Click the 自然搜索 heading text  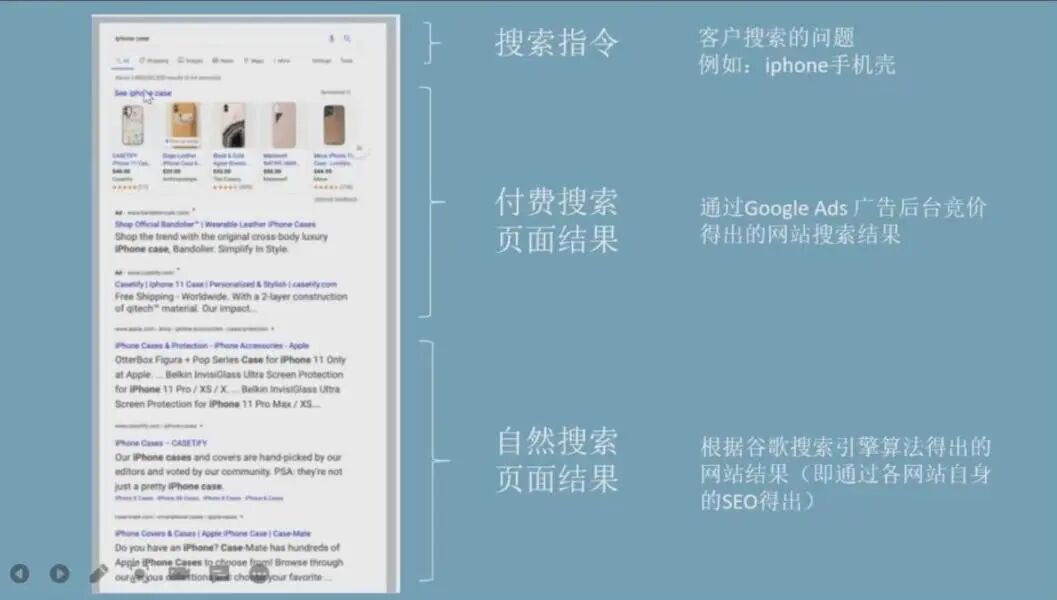[557, 442]
